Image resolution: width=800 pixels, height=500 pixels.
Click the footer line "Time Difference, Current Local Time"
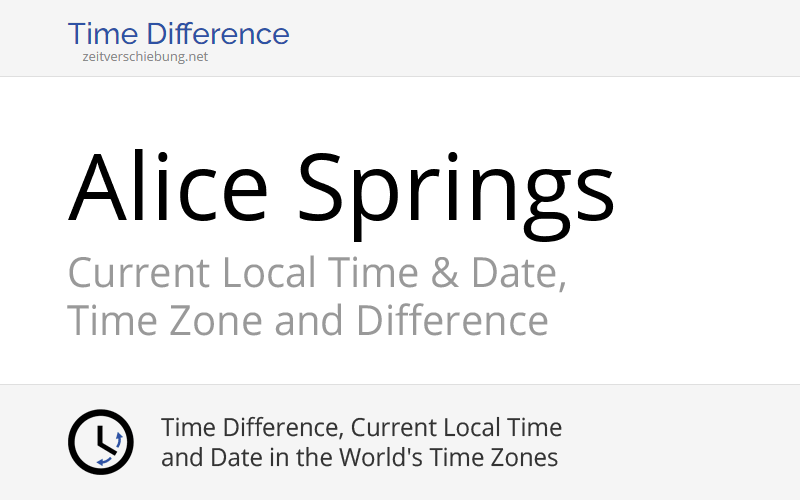[x=361, y=428]
